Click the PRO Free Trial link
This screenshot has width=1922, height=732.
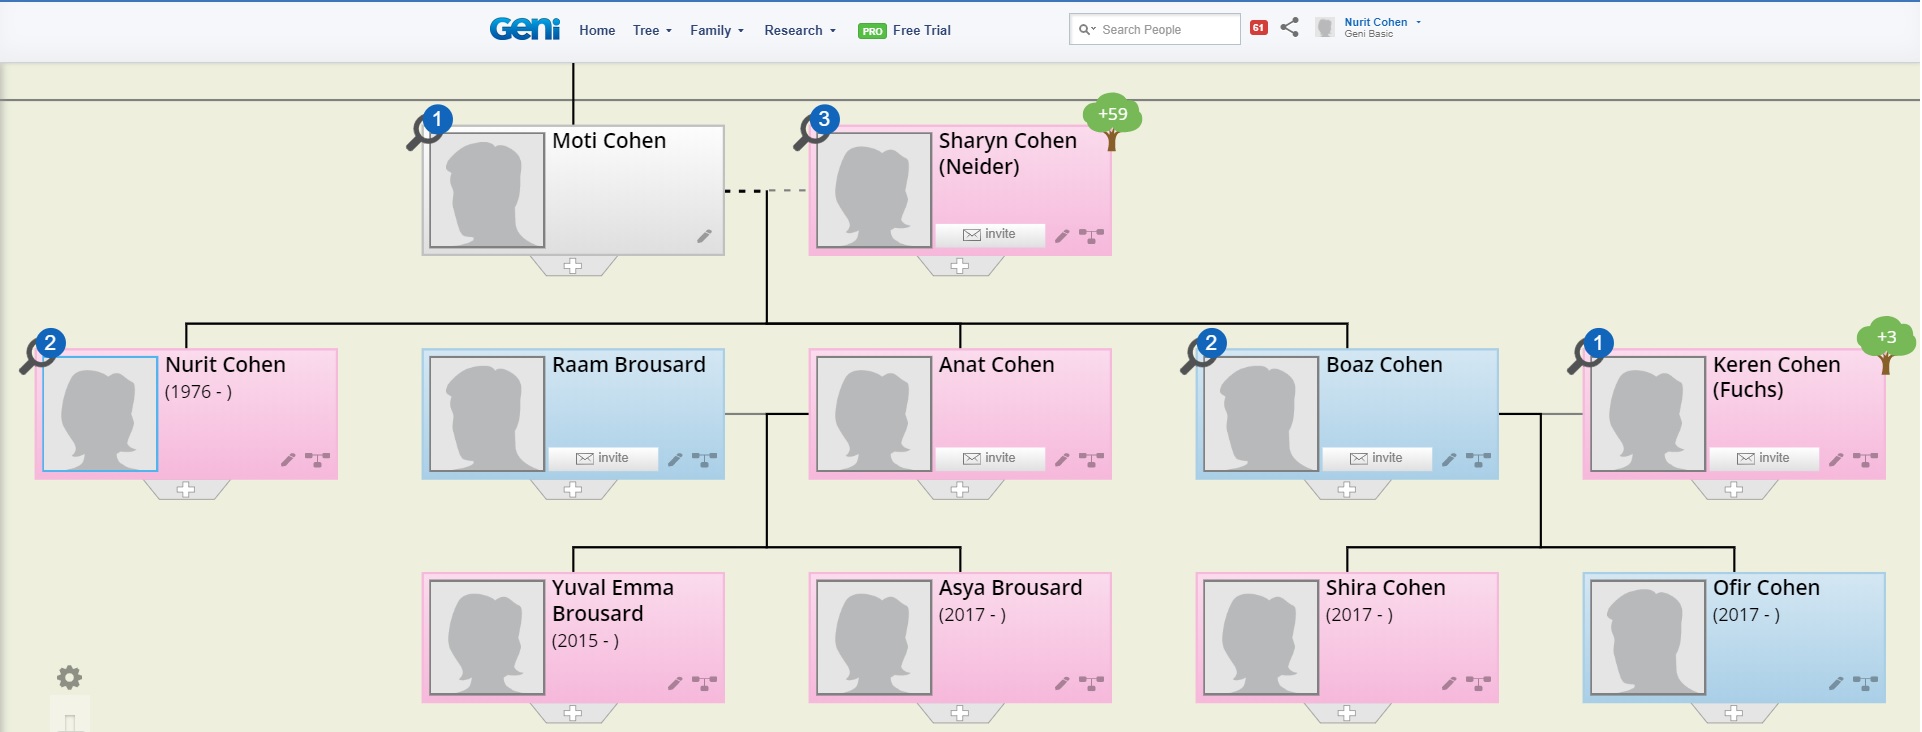905,31
